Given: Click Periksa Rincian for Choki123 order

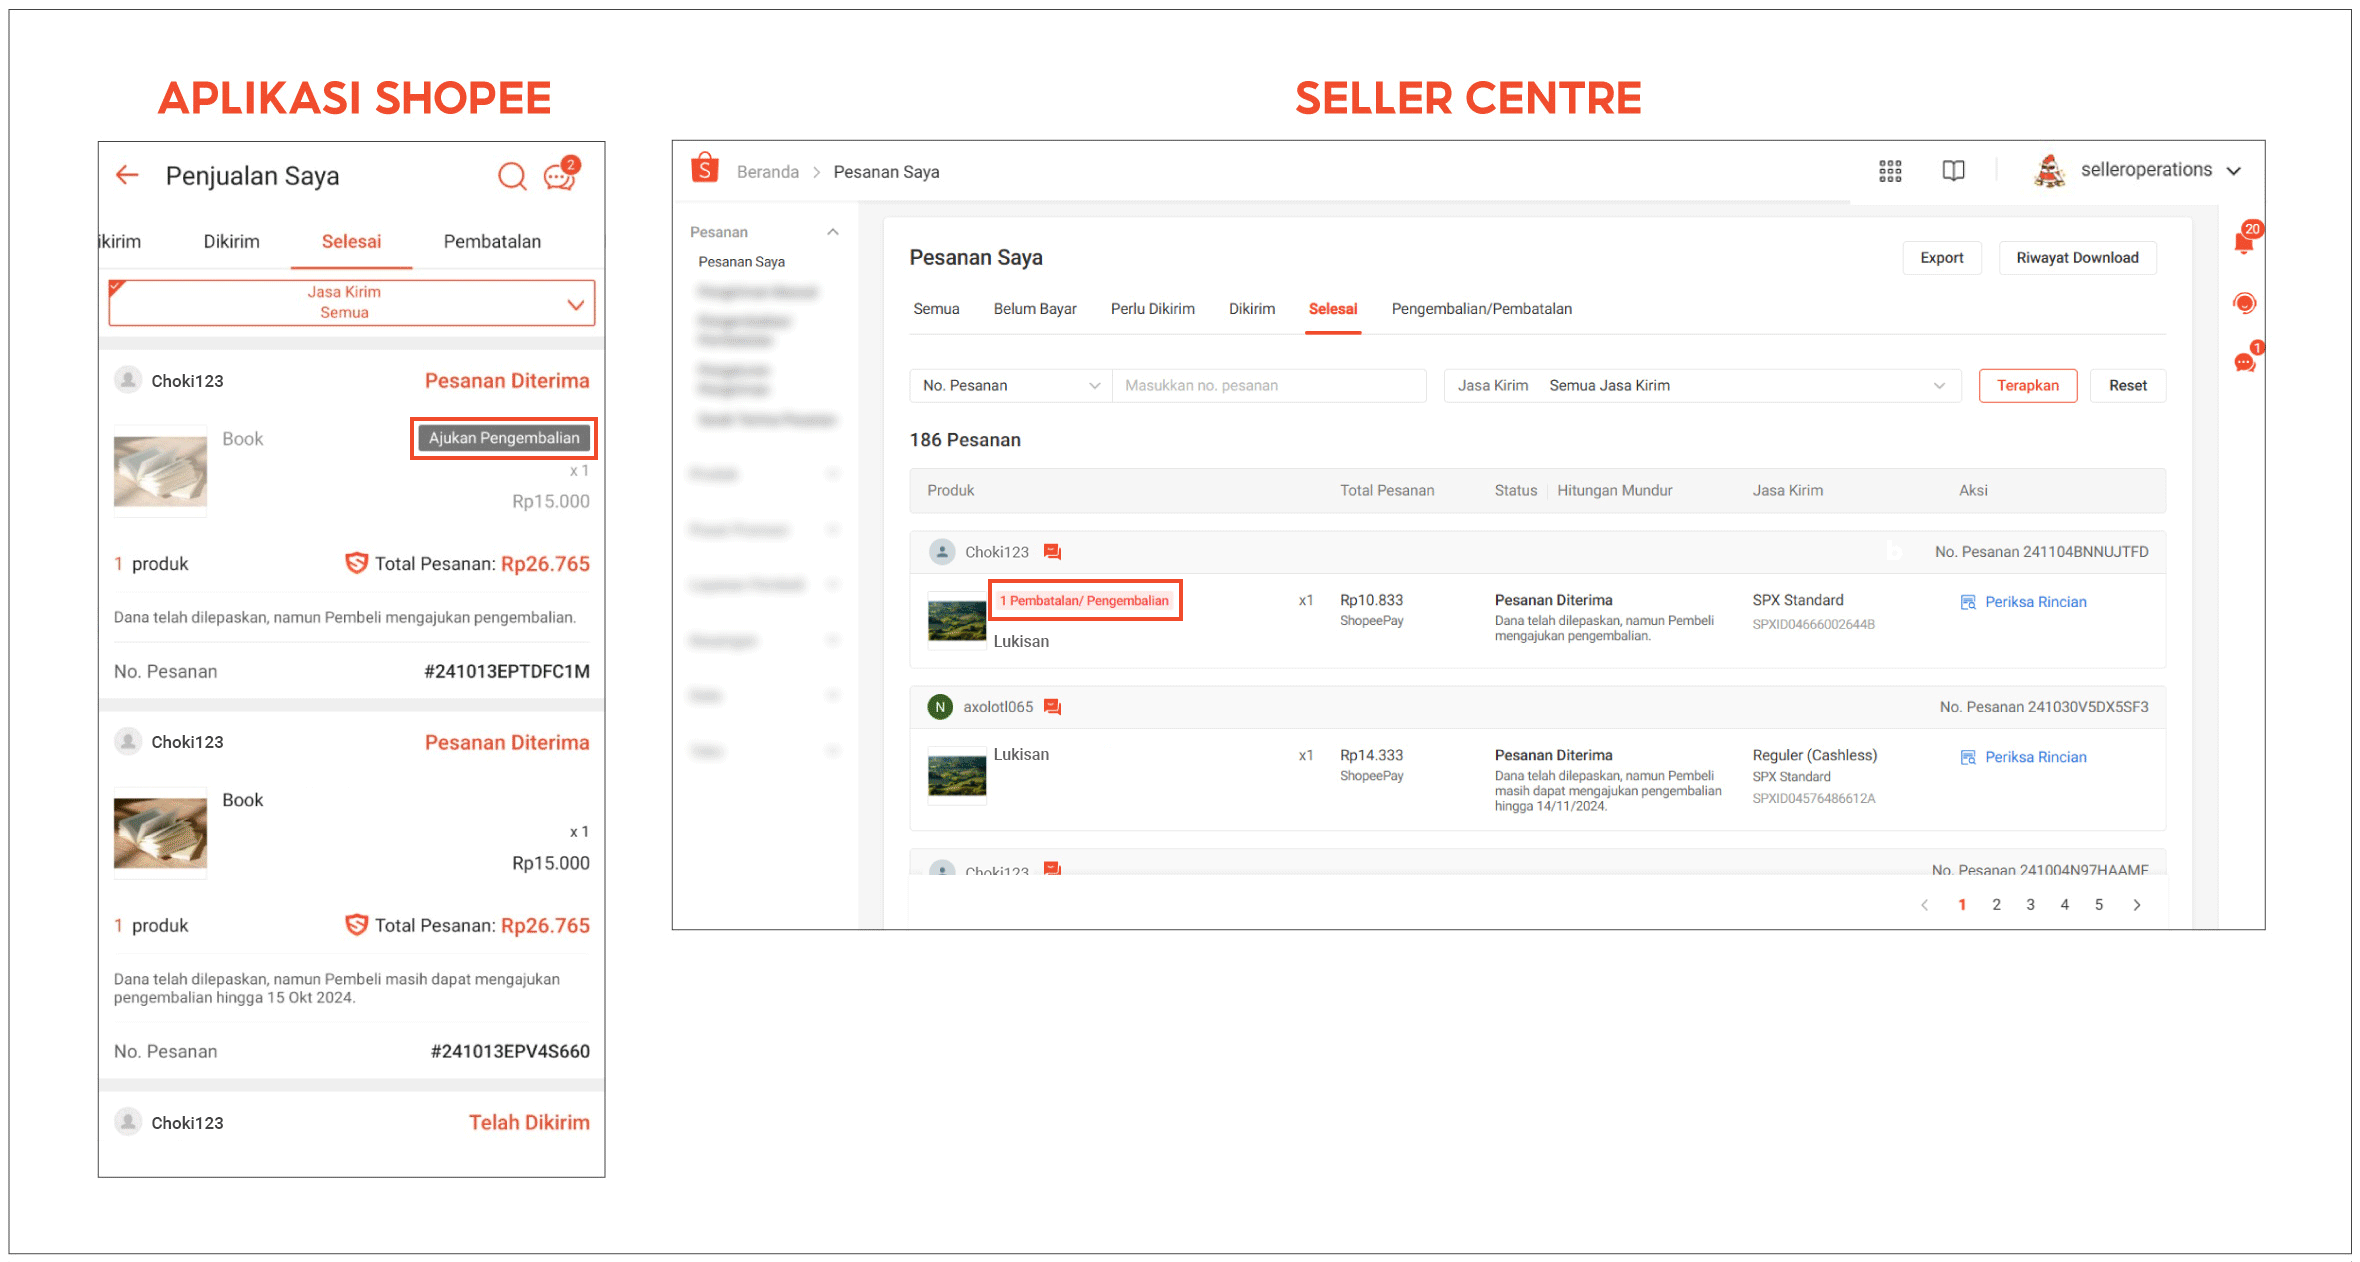Looking at the screenshot, I should (x=2034, y=602).
